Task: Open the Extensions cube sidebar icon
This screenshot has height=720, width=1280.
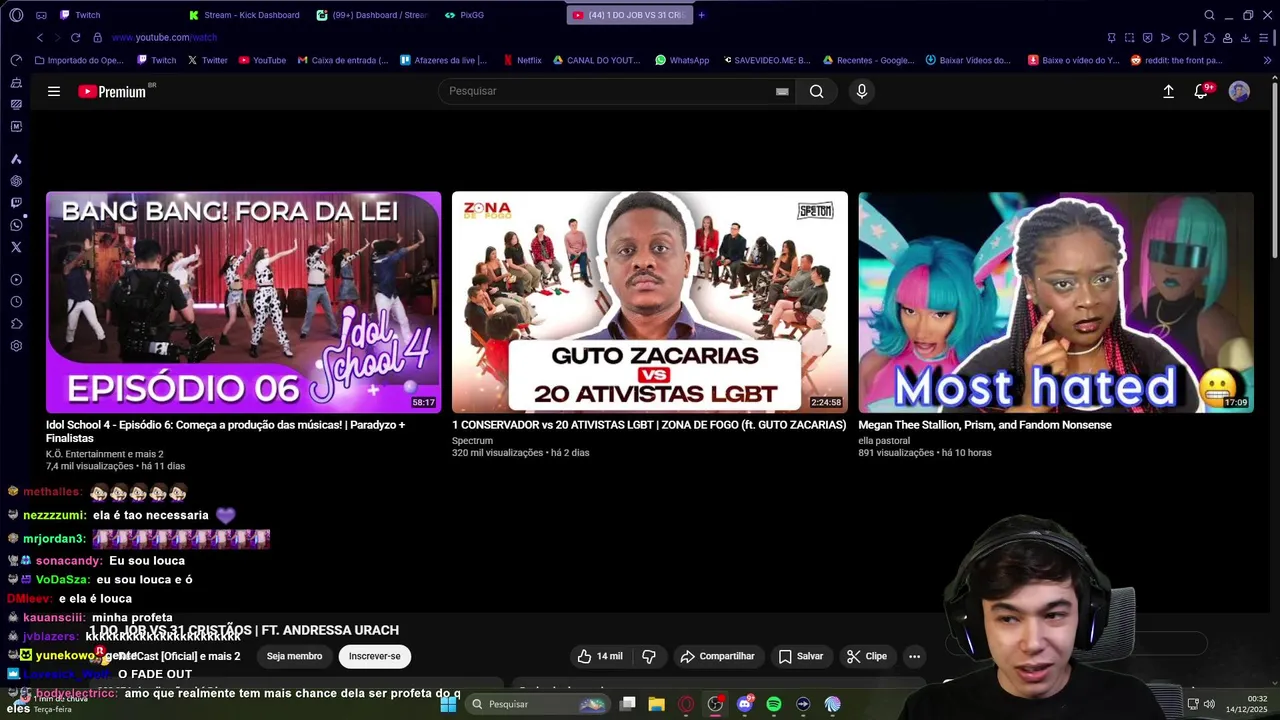Action: [x=16, y=324]
